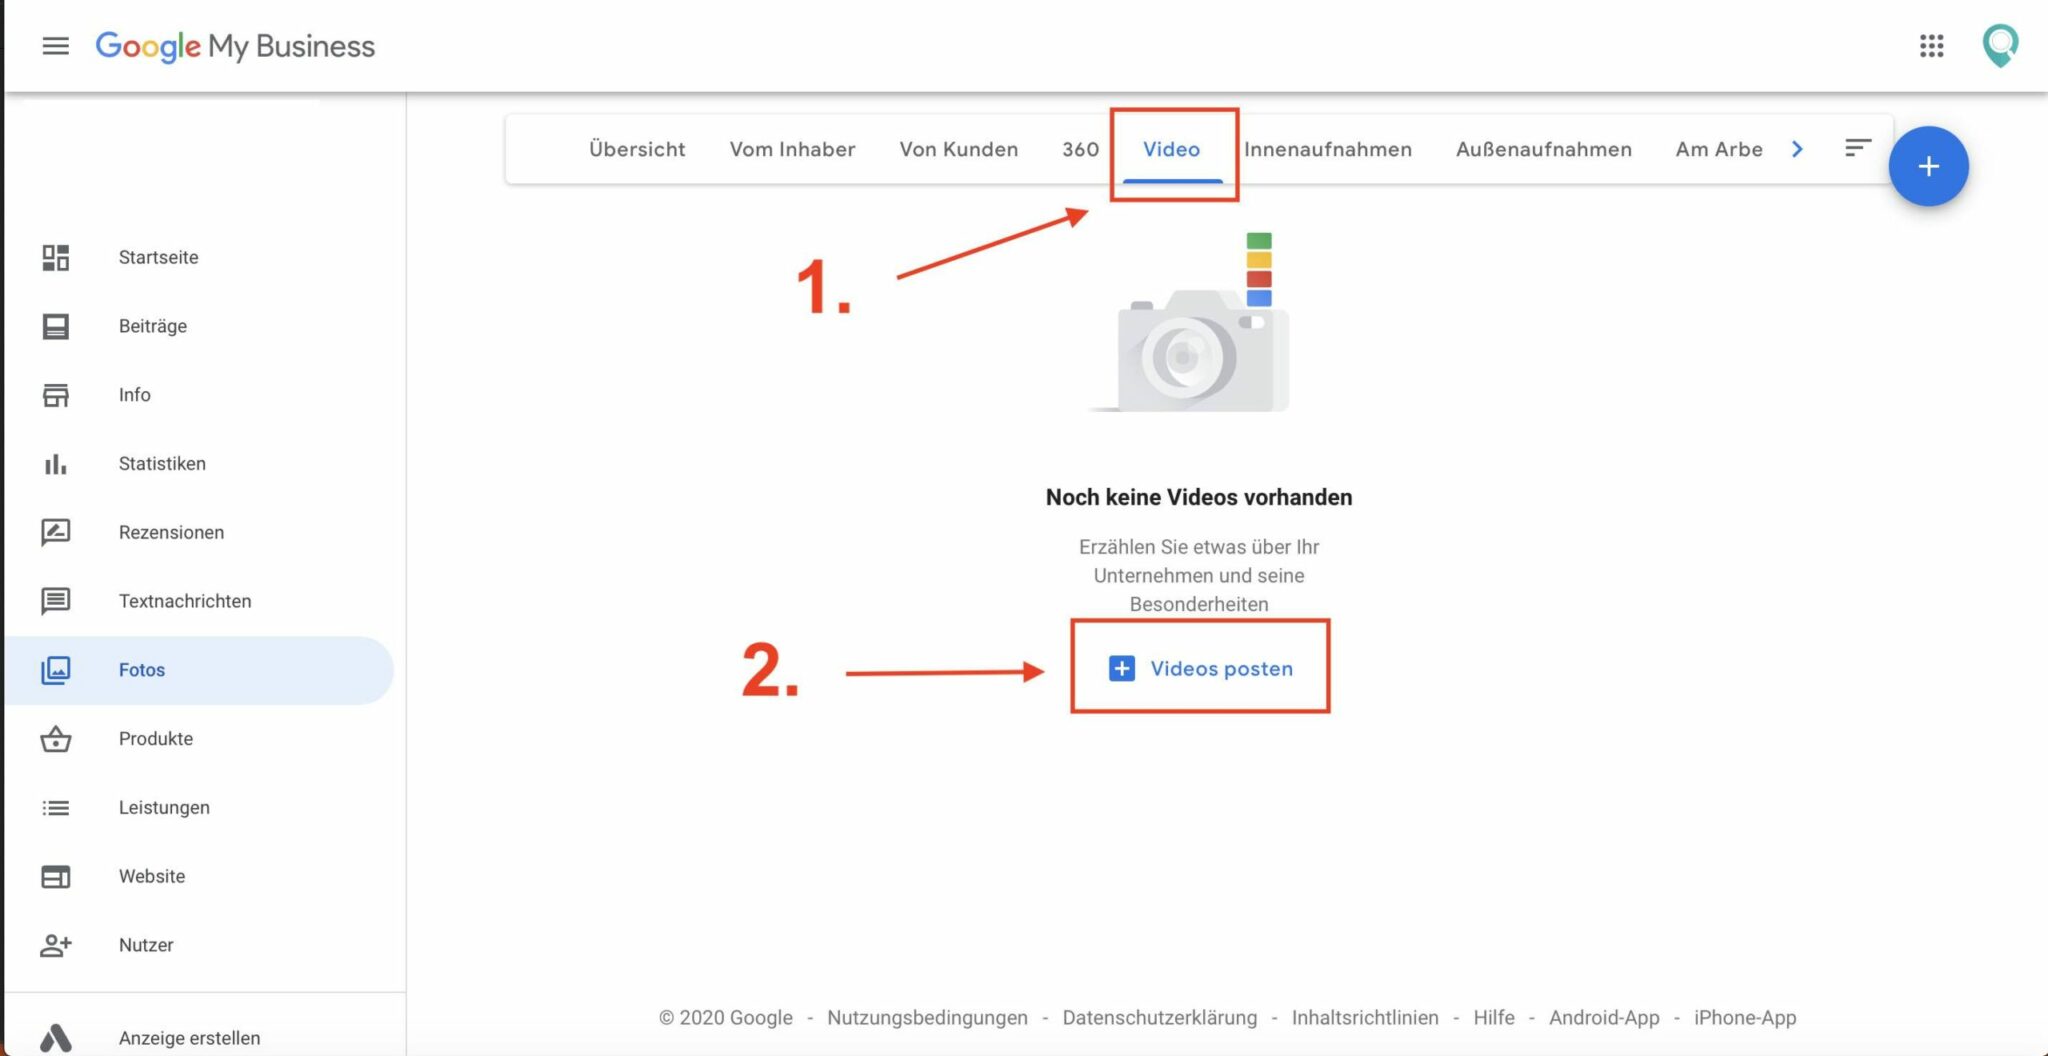Click the camera placeholder illustration

click(x=1190, y=323)
